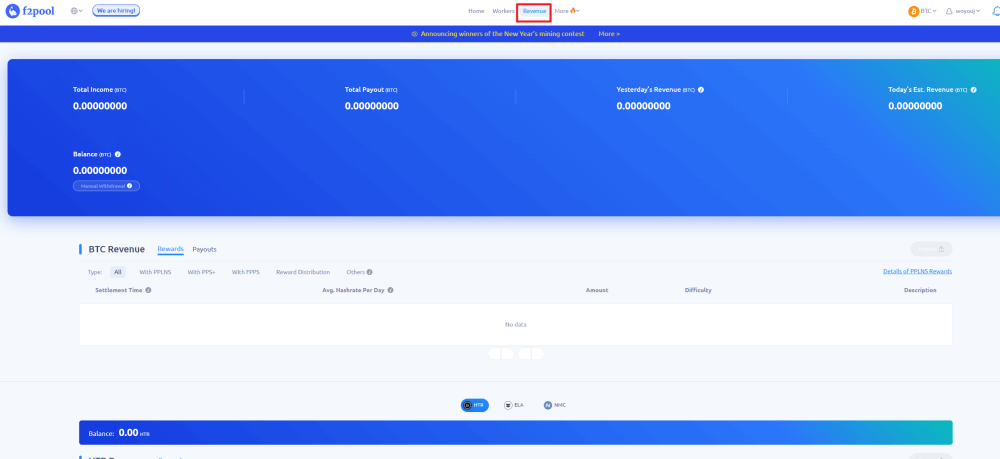Open the woyouj account menu
Screen dimensions: 1000x459
point(964,11)
